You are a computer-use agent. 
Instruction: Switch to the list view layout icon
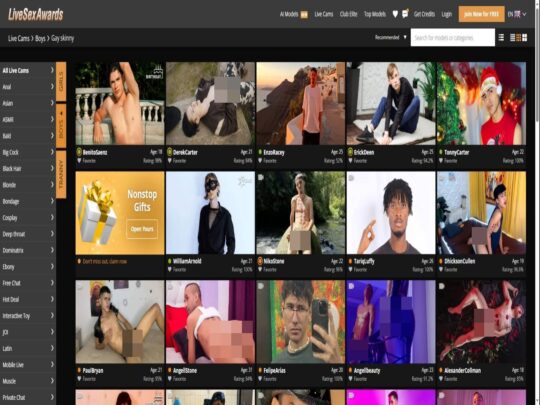click(501, 38)
